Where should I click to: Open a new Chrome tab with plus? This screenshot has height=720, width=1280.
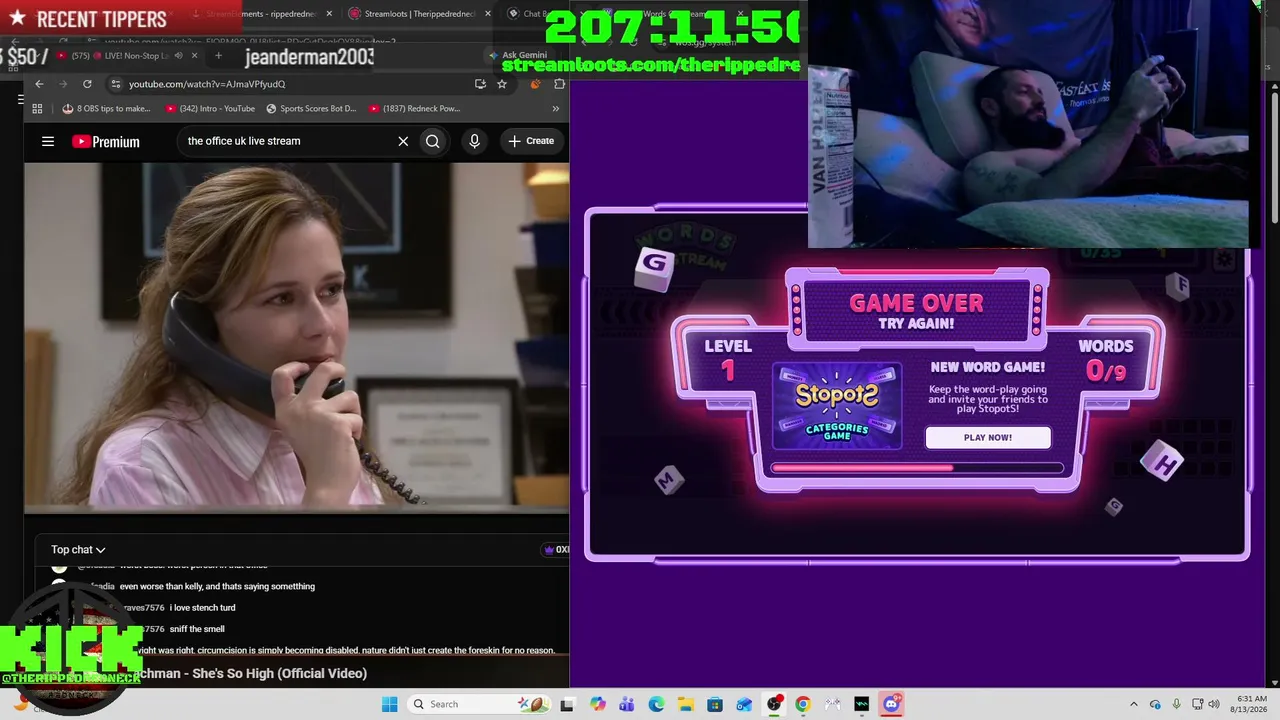tap(218, 56)
